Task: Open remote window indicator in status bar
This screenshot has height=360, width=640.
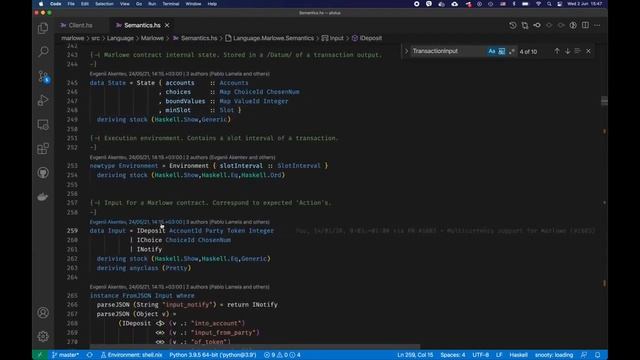Action: pos(40,355)
